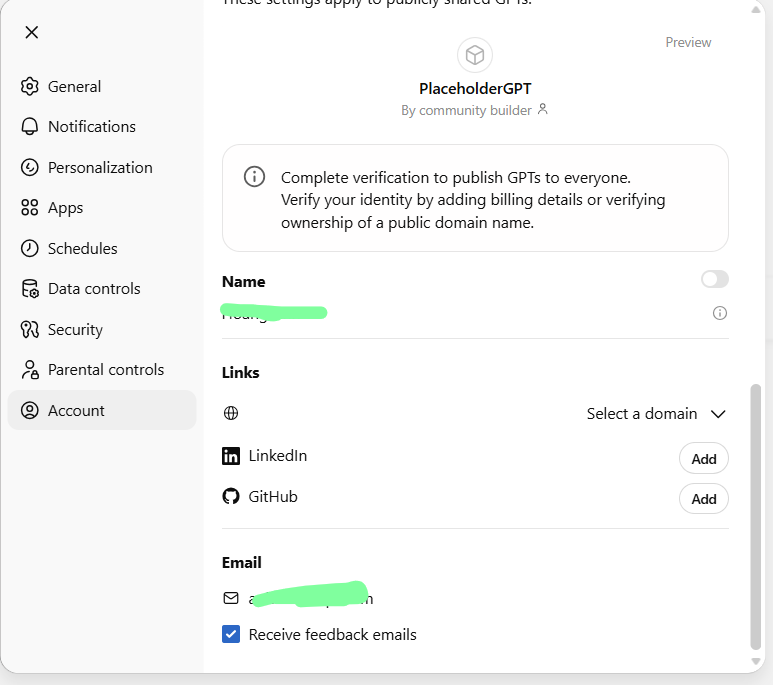Click the Preview link
Image resolution: width=773 pixels, height=685 pixels.
click(688, 42)
